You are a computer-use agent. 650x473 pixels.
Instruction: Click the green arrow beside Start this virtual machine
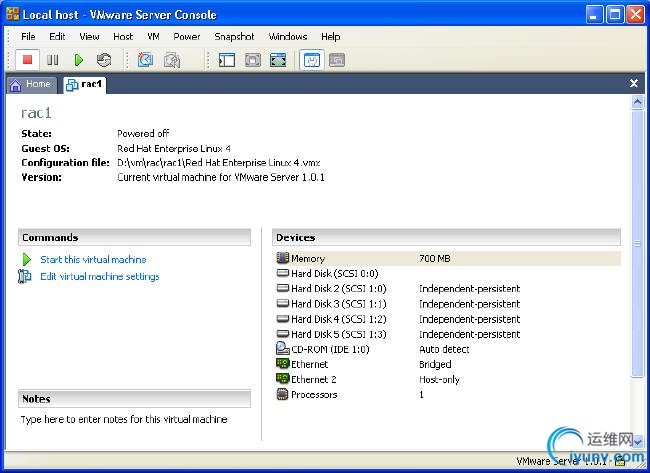coord(27,260)
